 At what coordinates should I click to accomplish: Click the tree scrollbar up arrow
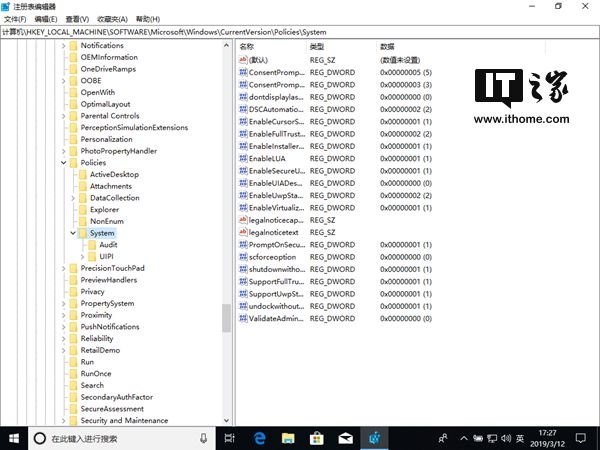point(226,46)
